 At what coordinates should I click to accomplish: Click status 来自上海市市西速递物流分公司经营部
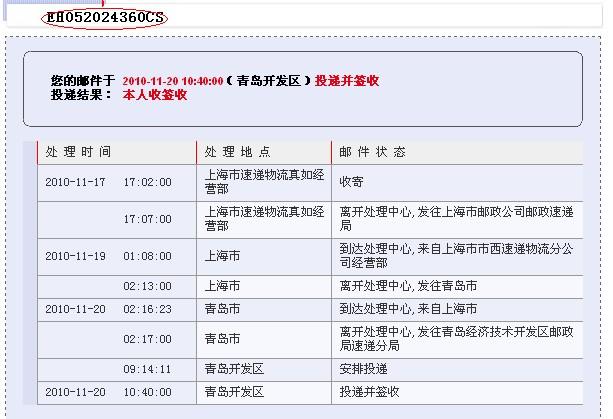(457, 256)
